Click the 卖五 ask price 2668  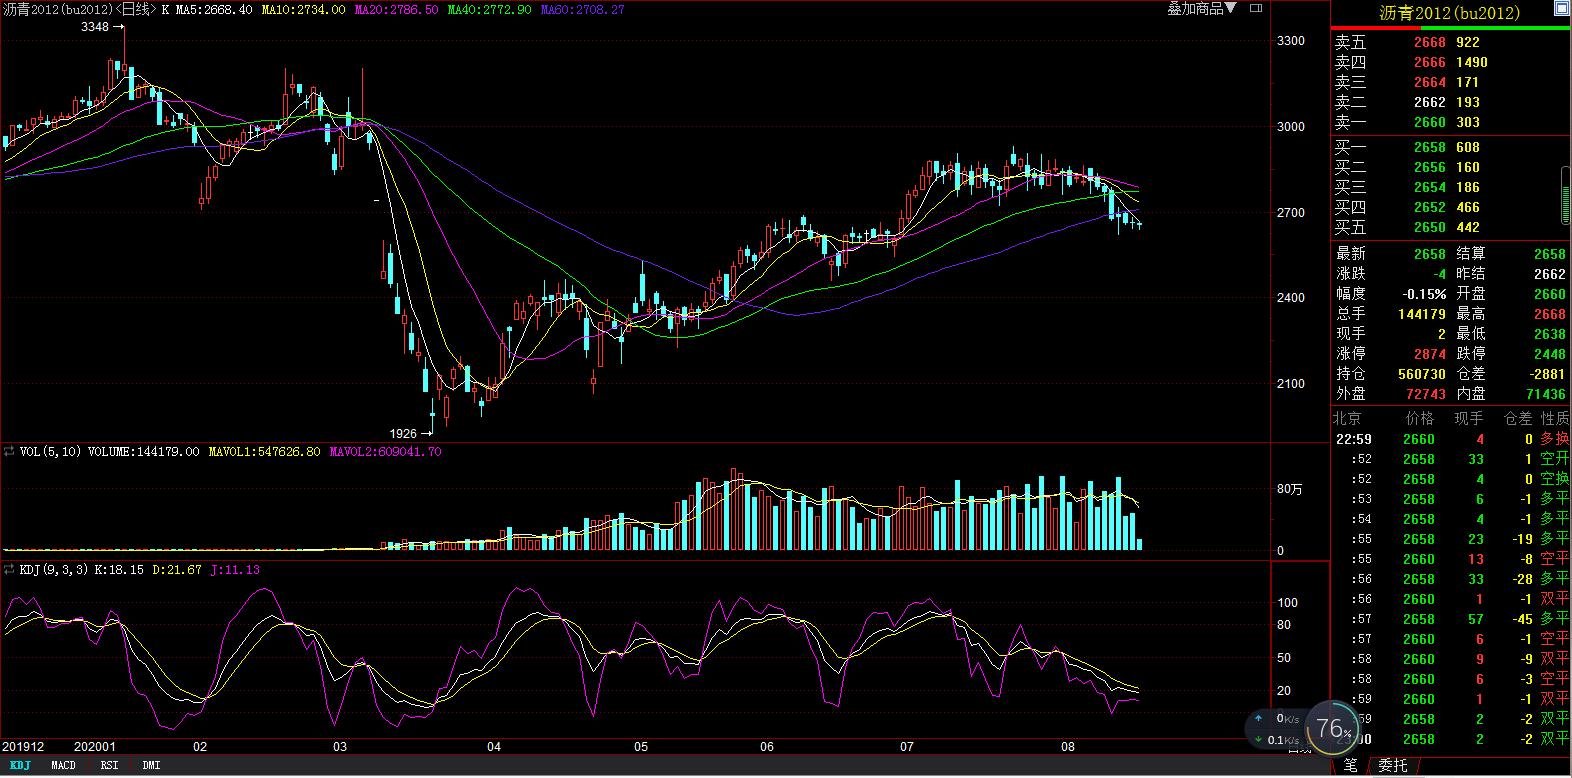click(1430, 42)
